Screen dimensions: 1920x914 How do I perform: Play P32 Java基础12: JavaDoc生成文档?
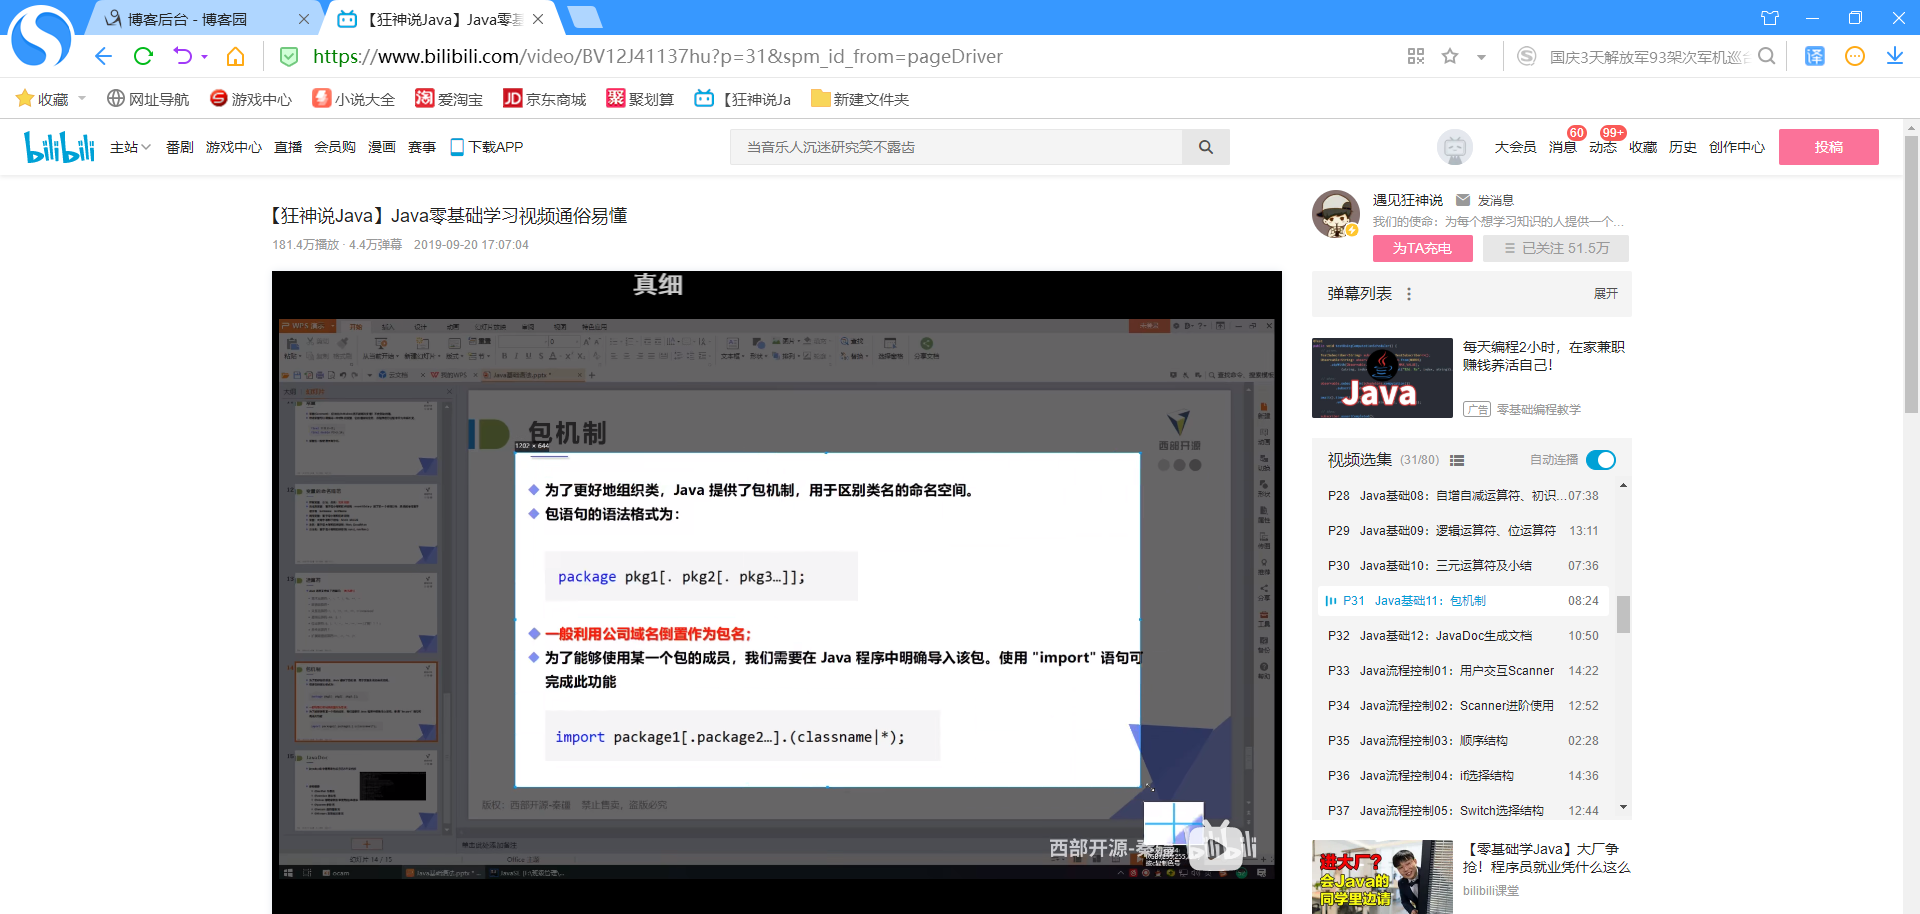pos(1463,636)
